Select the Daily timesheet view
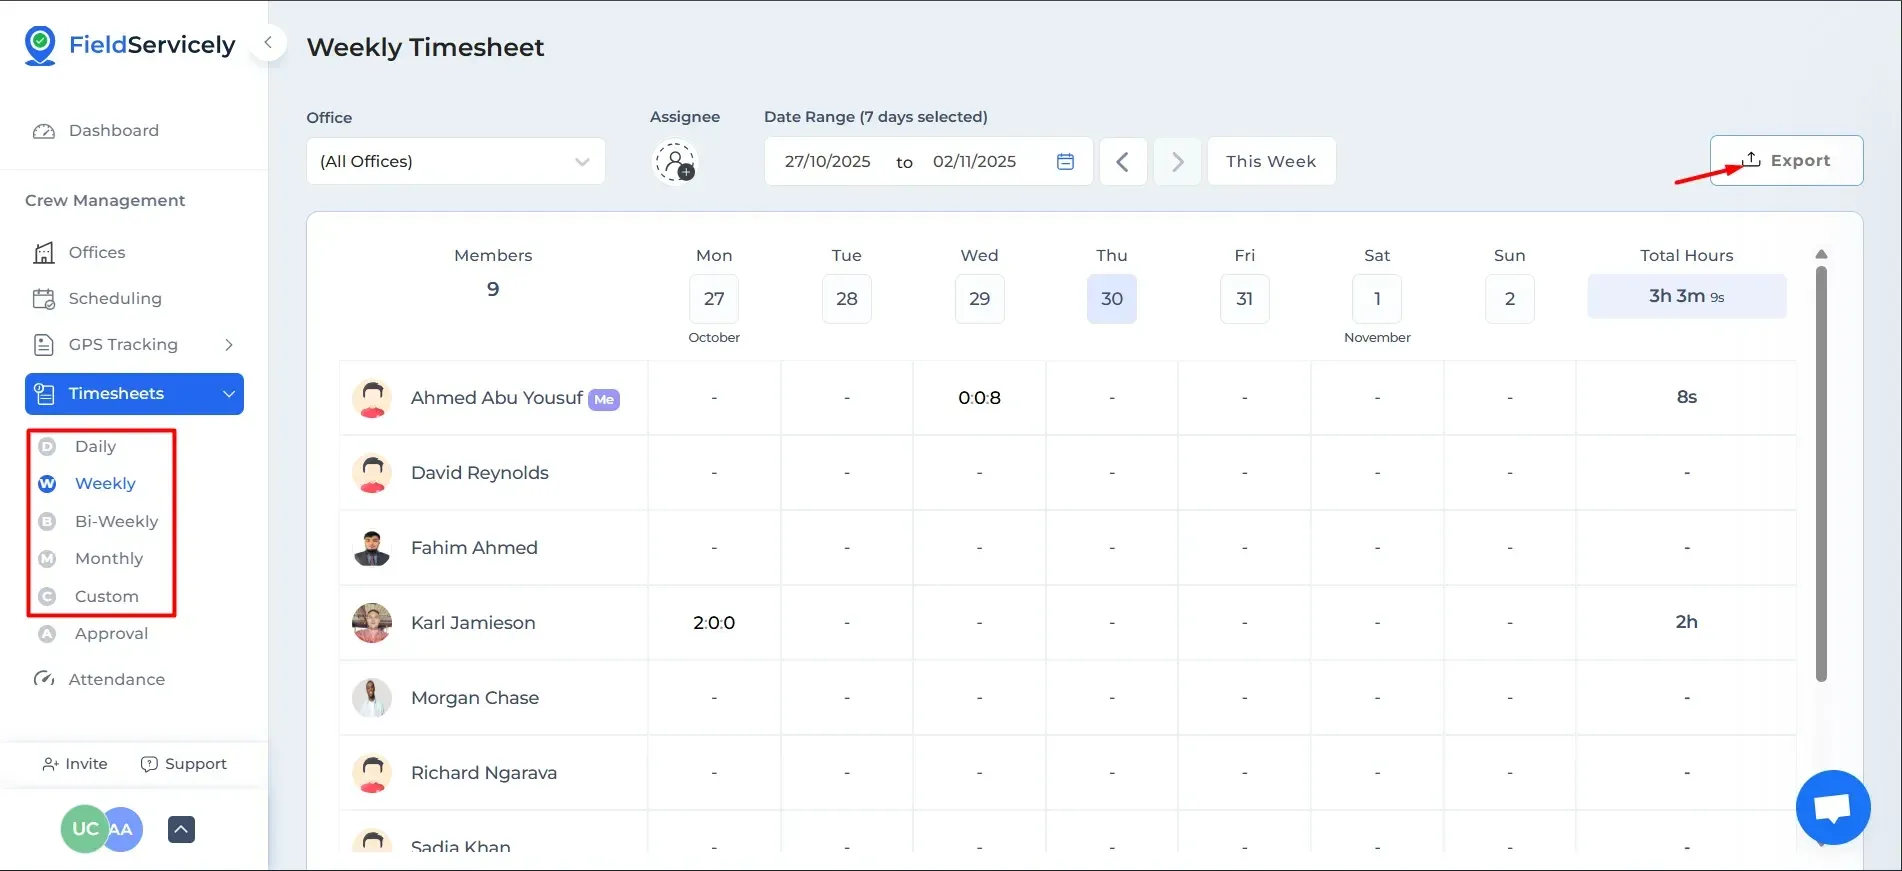 click(x=95, y=447)
